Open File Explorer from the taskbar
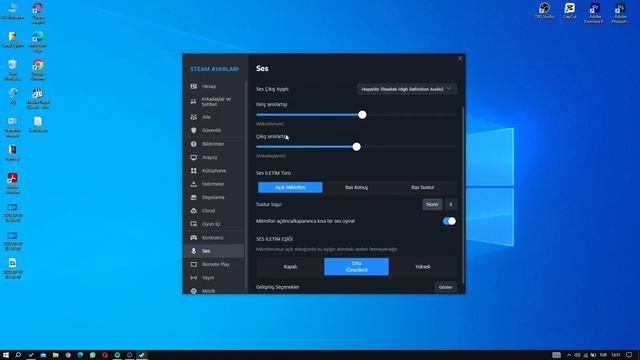 56,355
